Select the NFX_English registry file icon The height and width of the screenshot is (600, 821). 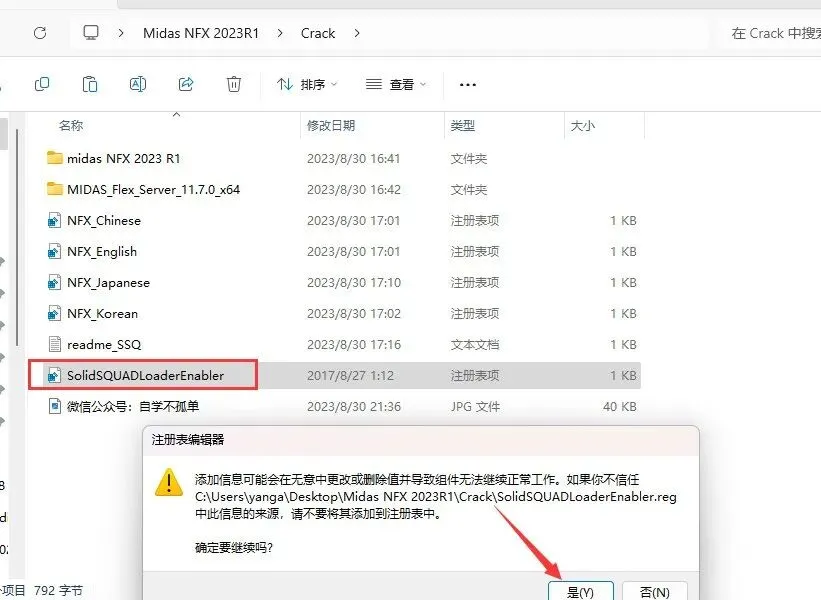[x=54, y=251]
